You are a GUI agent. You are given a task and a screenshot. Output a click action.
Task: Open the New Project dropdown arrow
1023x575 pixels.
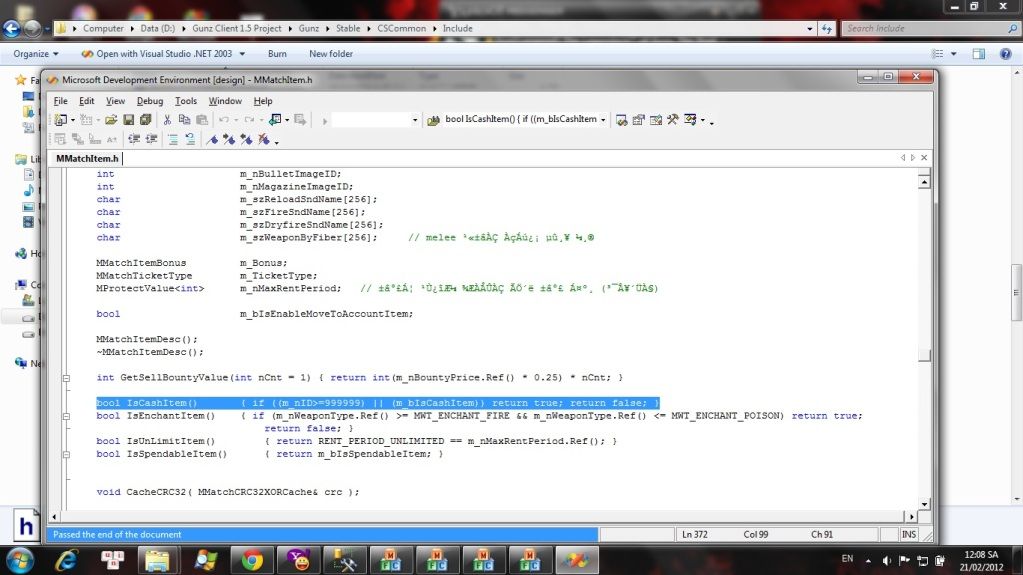pyautogui.click(x=74, y=120)
